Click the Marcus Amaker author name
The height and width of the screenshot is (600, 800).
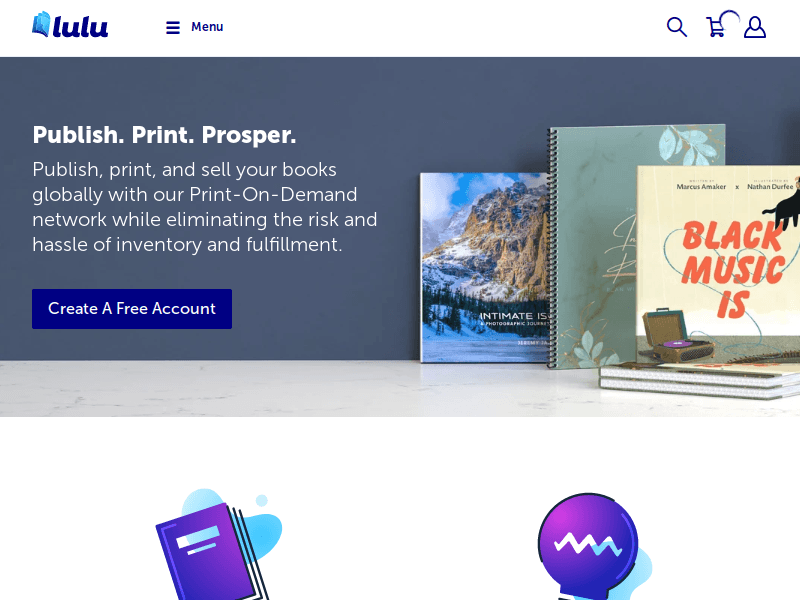click(701, 187)
